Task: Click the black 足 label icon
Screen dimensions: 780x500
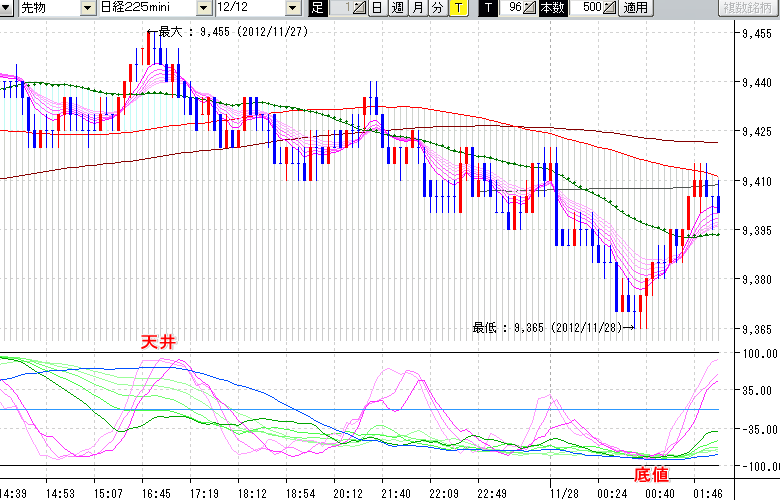Action: click(x=317, y=9)
